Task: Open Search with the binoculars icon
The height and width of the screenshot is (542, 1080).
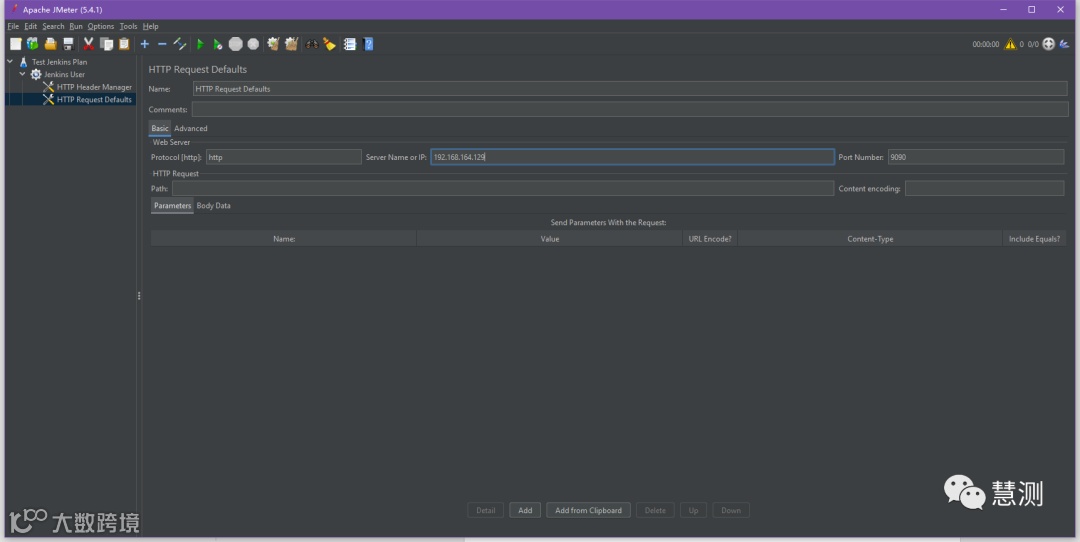Action: point(312,44)
